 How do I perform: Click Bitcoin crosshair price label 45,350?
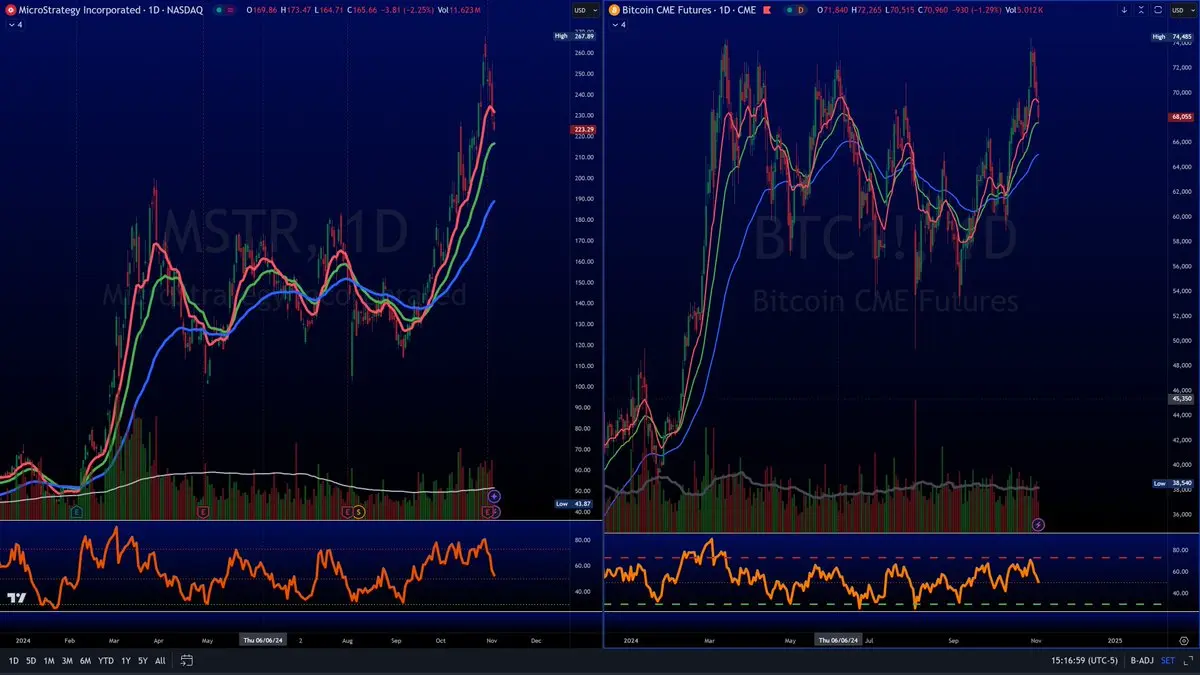(x=1181, y=399)
